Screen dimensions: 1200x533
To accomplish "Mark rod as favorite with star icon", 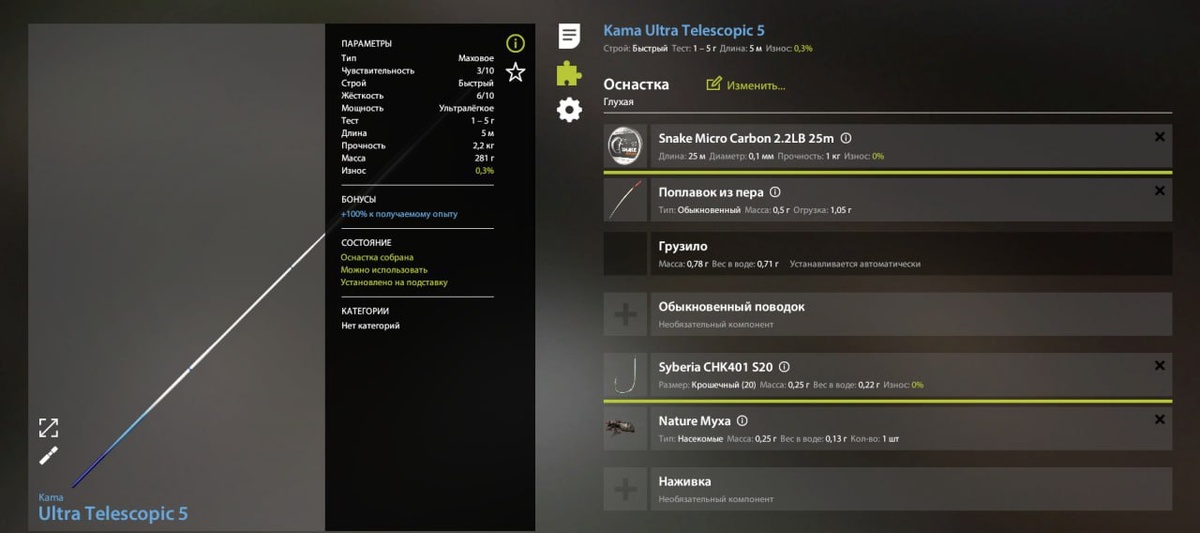I will 515,72.
